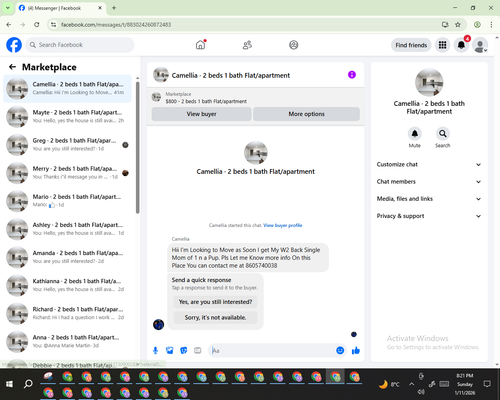Open the Richard conversation
The image size is (500, 400).
(67, 313)
